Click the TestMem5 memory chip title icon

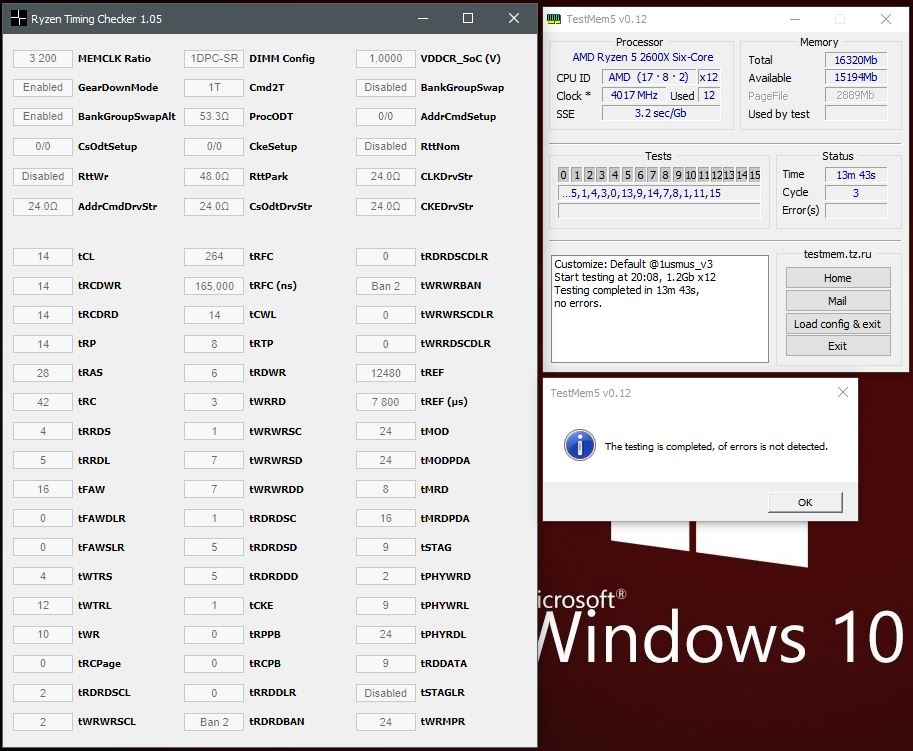click(x=554, y=19)
